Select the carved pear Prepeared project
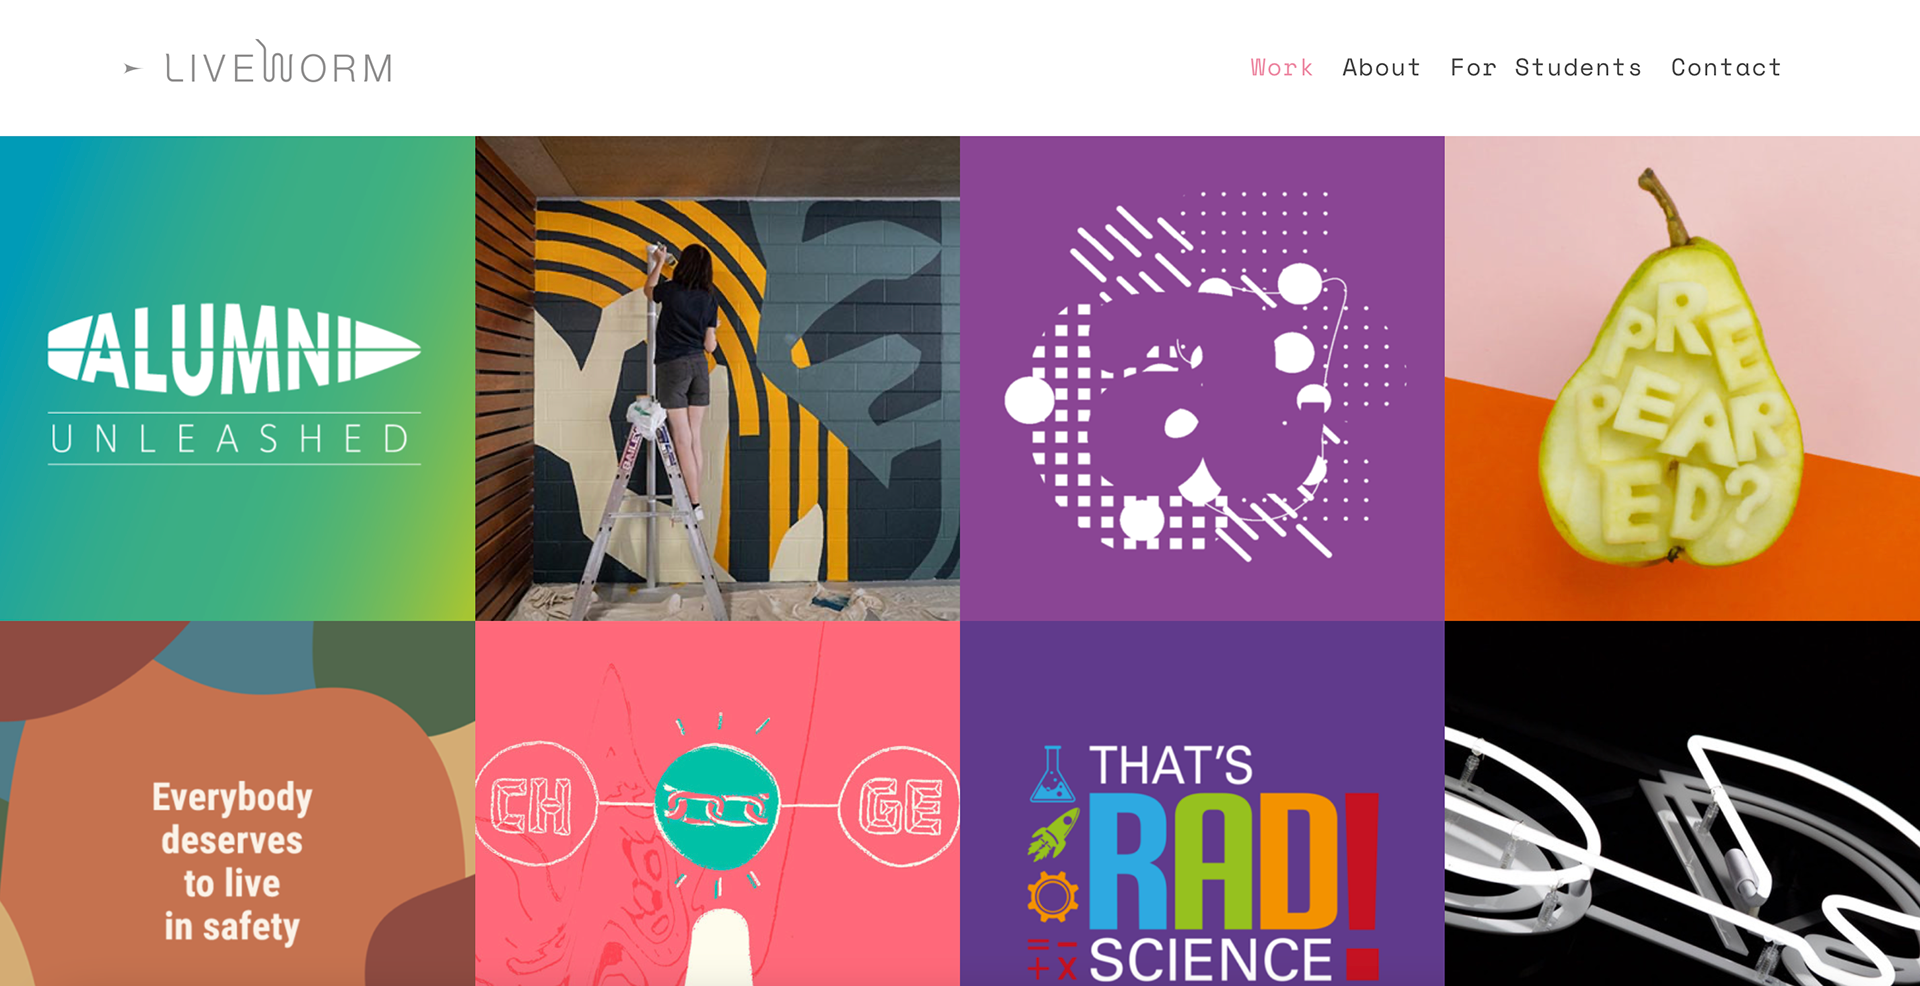 click(x=1682, y=378)
